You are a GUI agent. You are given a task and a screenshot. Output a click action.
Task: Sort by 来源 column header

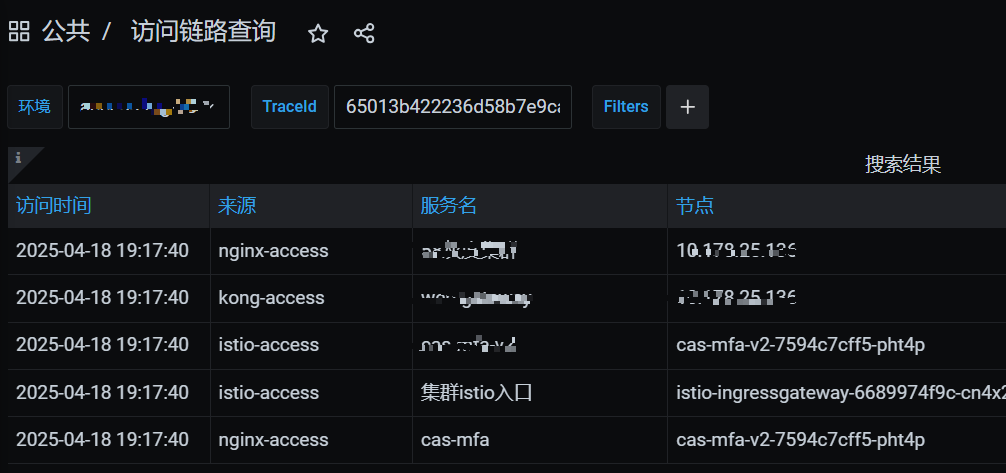(x=237, y=206)
